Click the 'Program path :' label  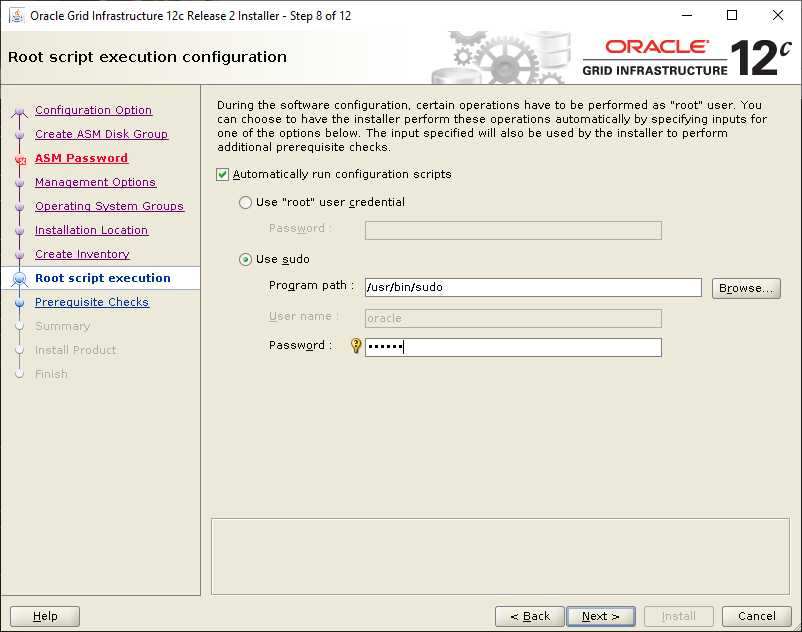pos(311,285)
